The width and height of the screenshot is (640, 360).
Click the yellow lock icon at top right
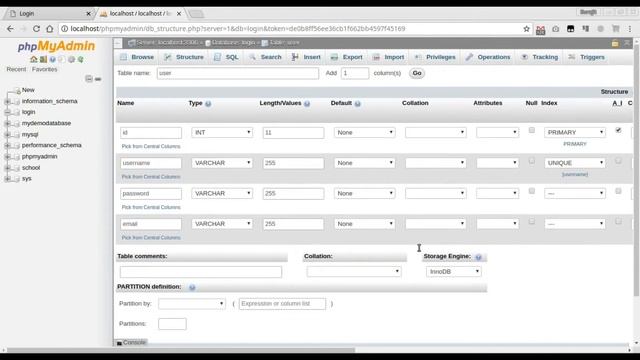point(615,43)
